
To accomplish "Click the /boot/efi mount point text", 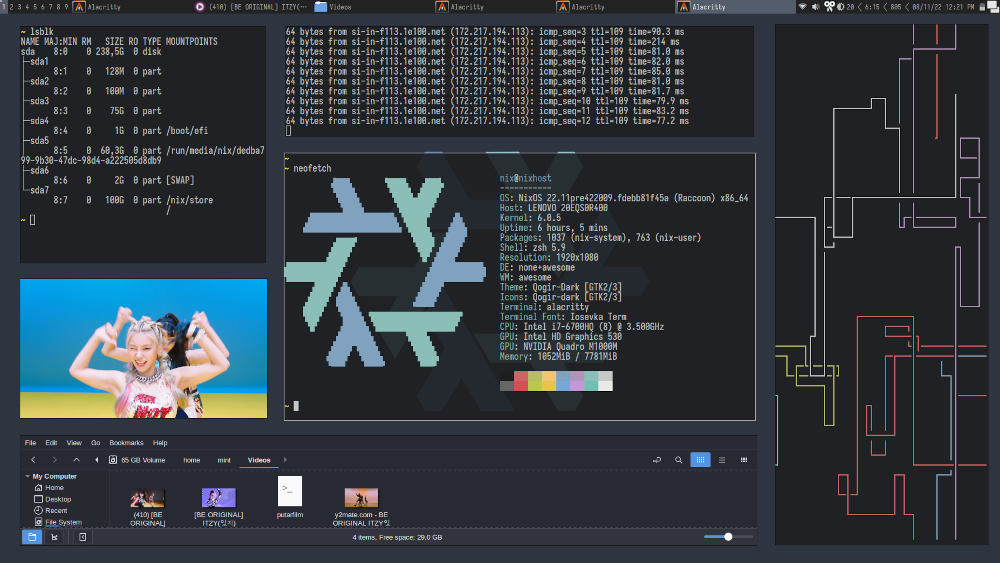I will [187, 130].
